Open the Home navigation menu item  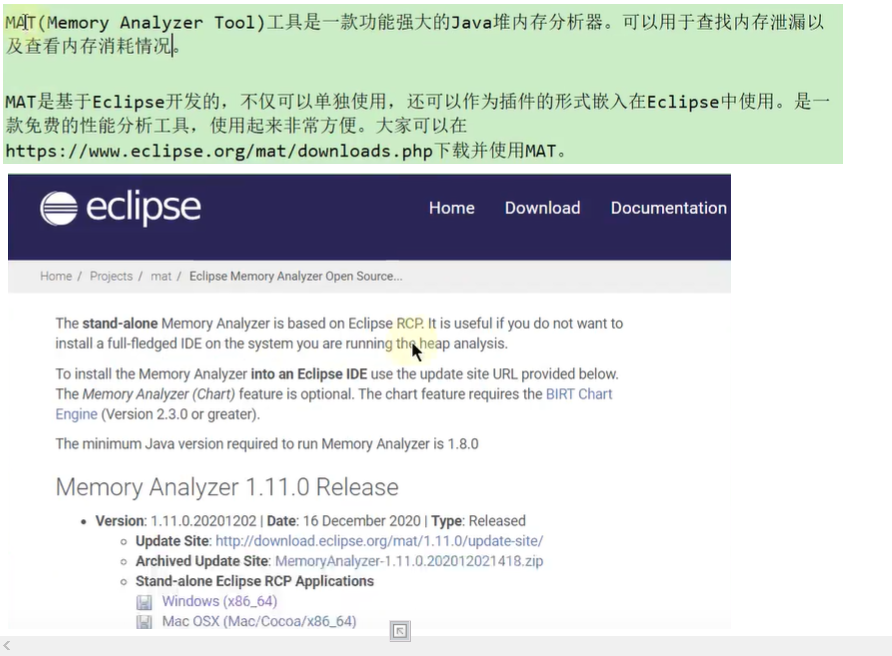[452, 208]
